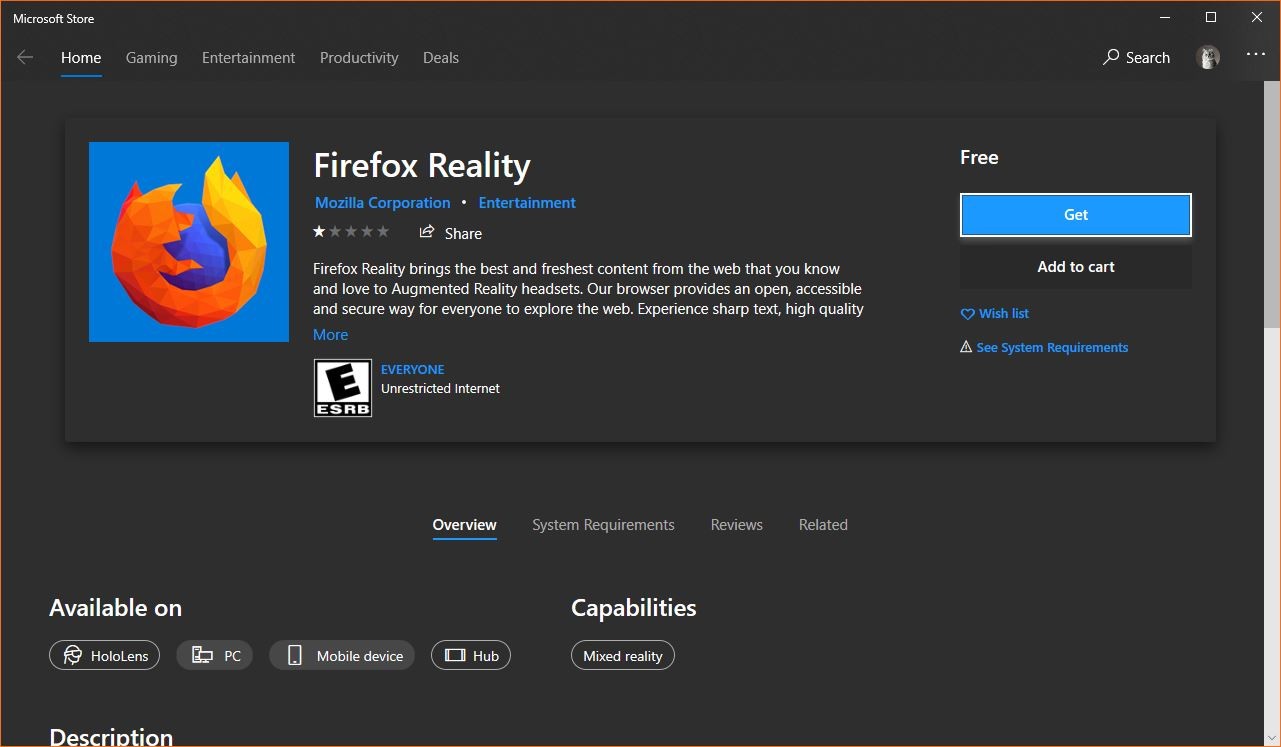
Task: Minimize the Microsoft Store window
Action: pyautogui.click(x=1165, y=18)
